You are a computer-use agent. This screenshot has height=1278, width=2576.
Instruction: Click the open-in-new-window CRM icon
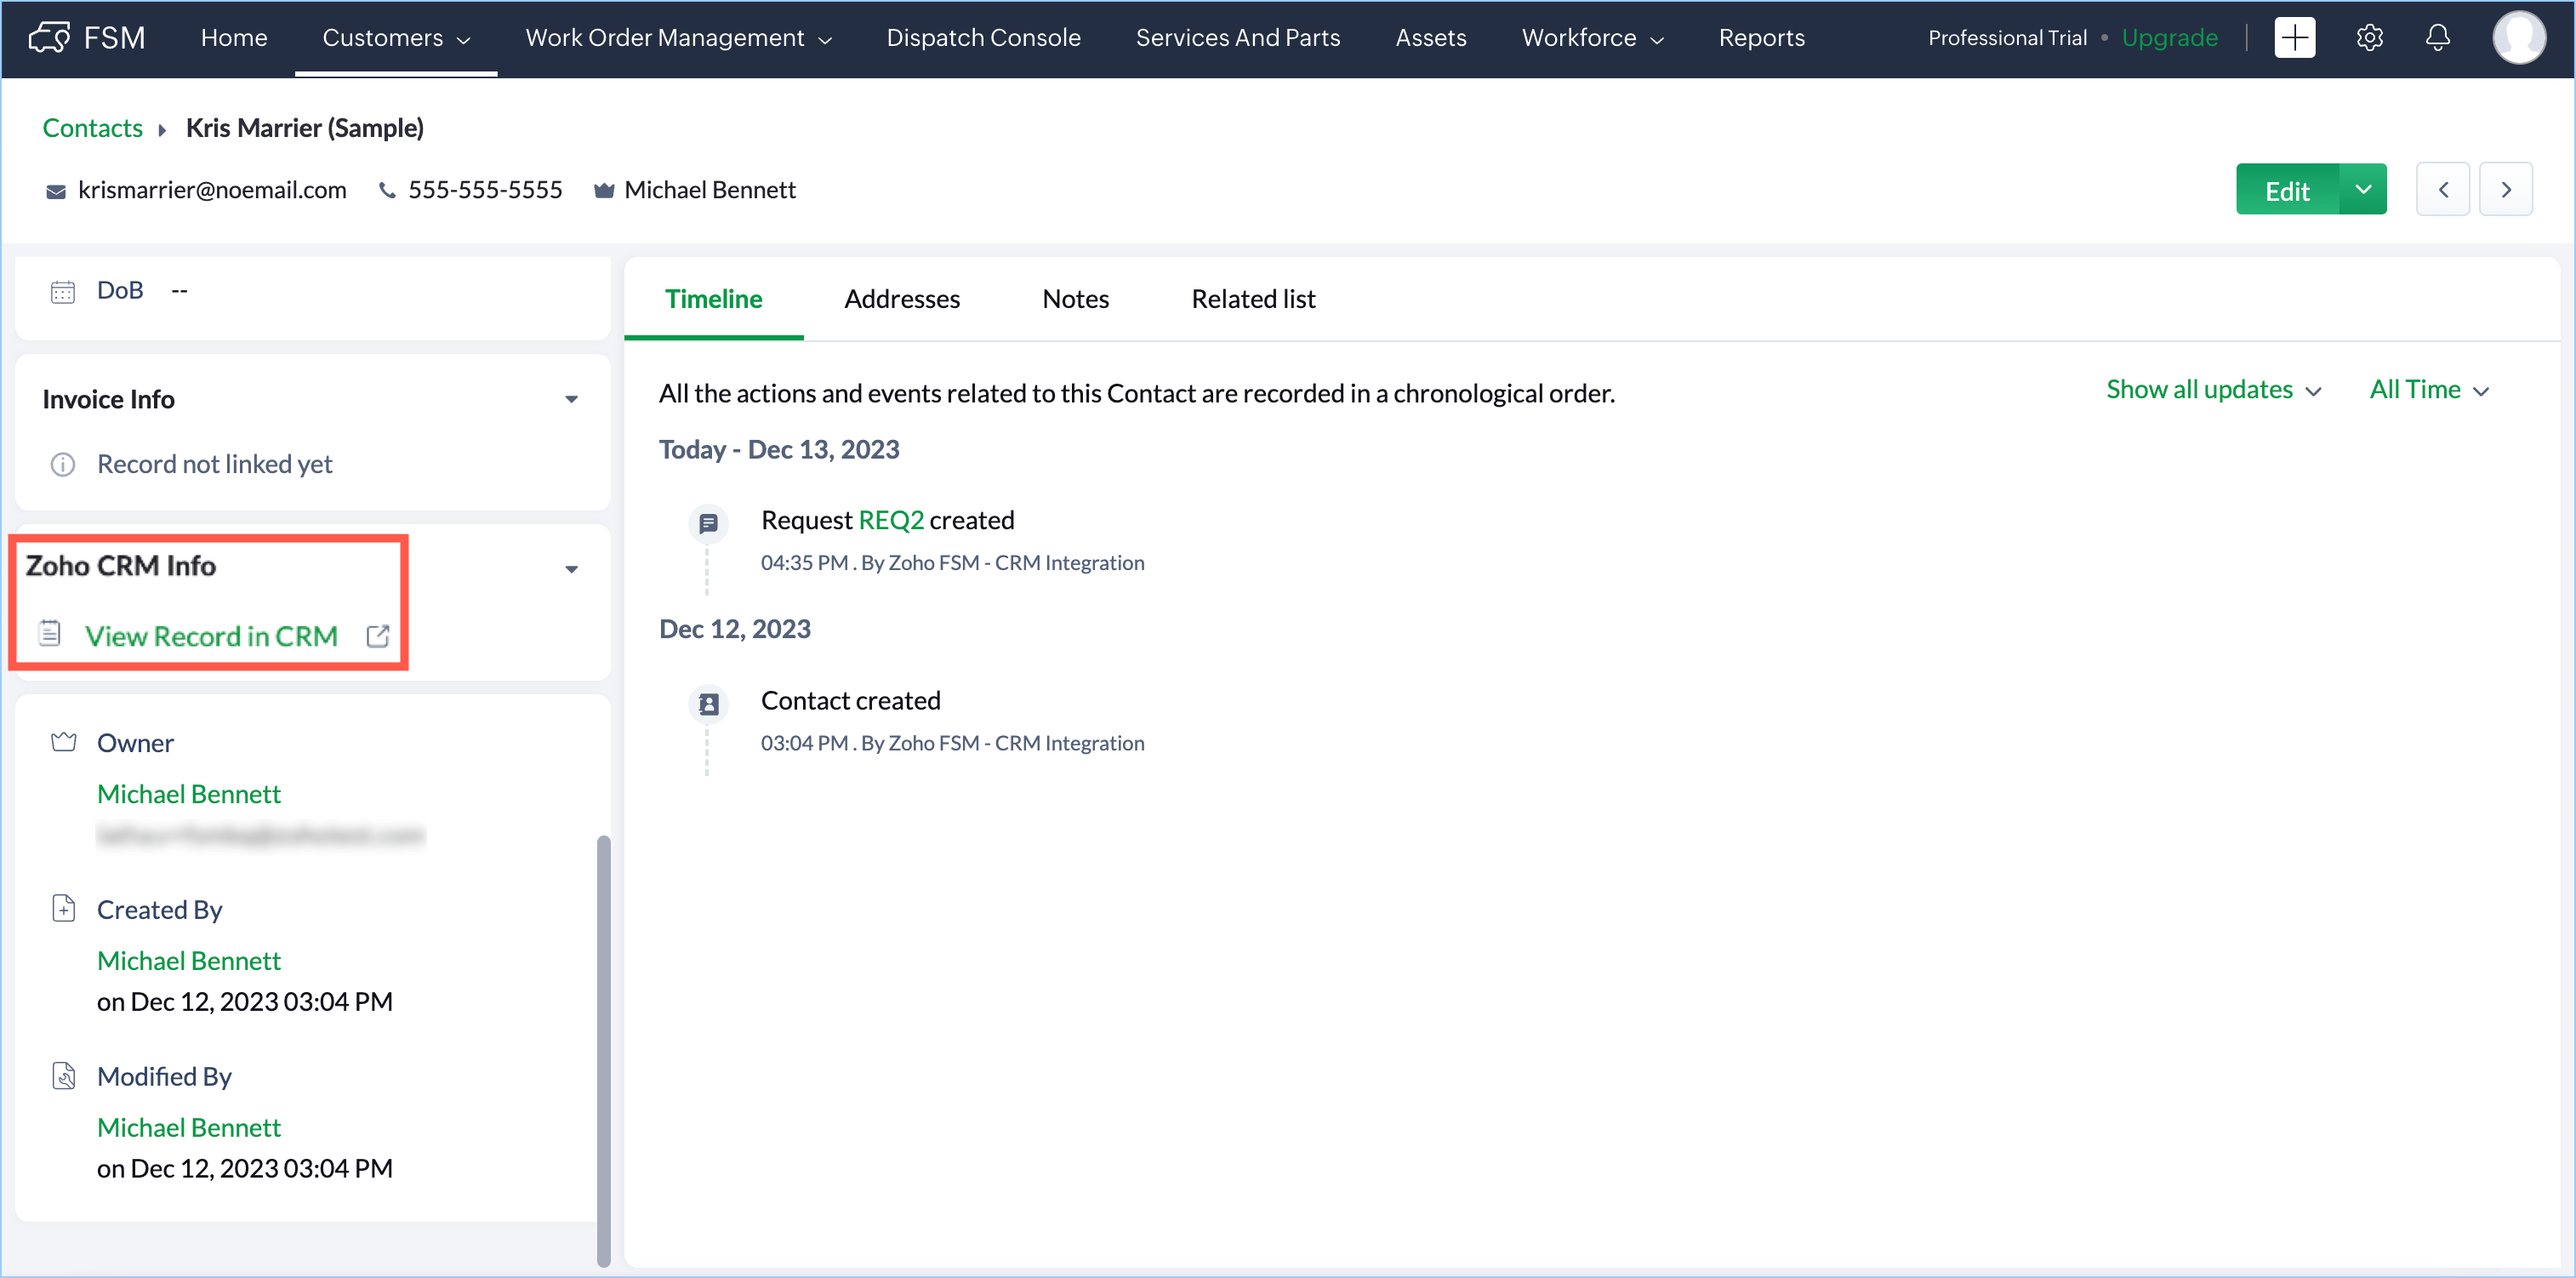pyautogui.click(x=378, y=636)
